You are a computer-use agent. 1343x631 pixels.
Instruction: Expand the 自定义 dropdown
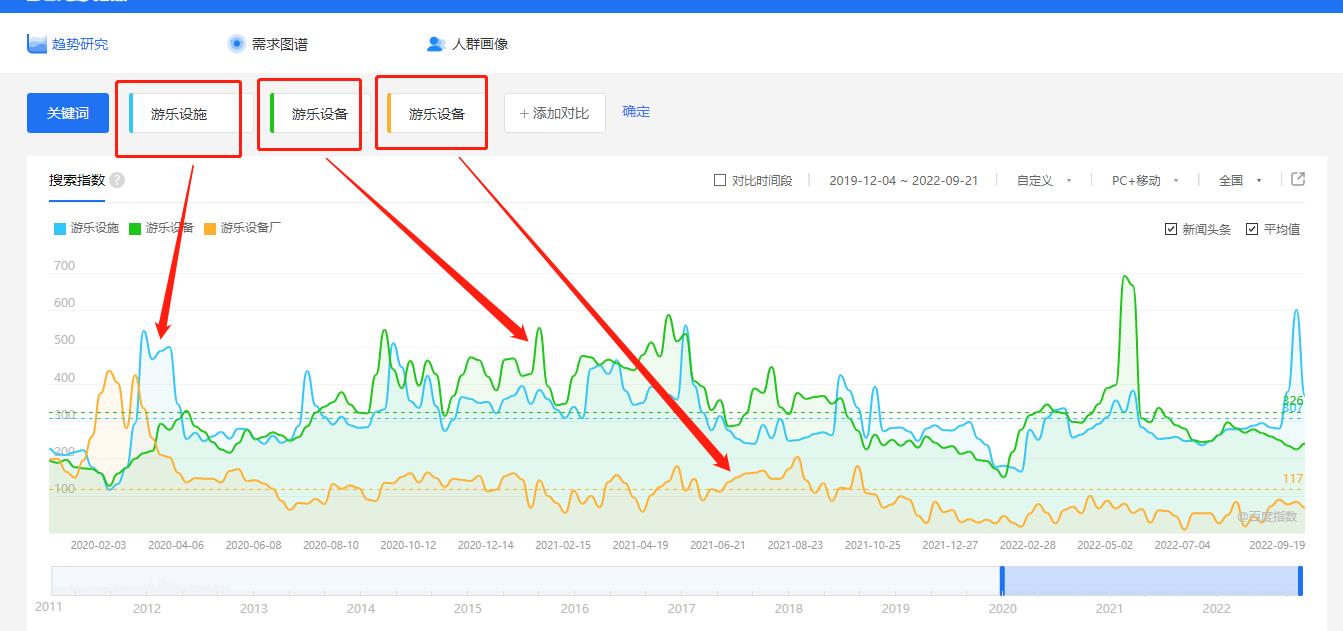(x=1044, y=181)
